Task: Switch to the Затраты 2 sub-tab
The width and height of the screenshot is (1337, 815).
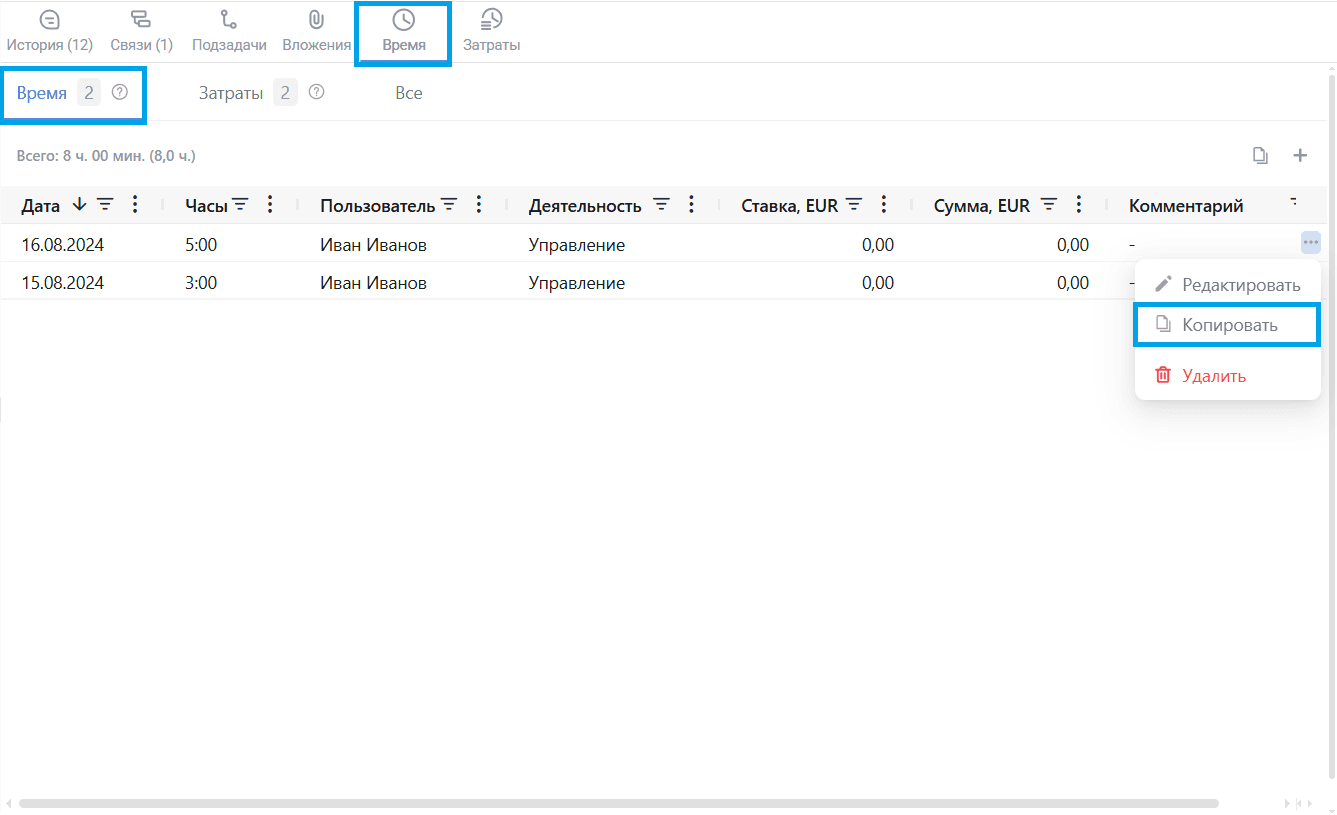Action: point(261,93)
